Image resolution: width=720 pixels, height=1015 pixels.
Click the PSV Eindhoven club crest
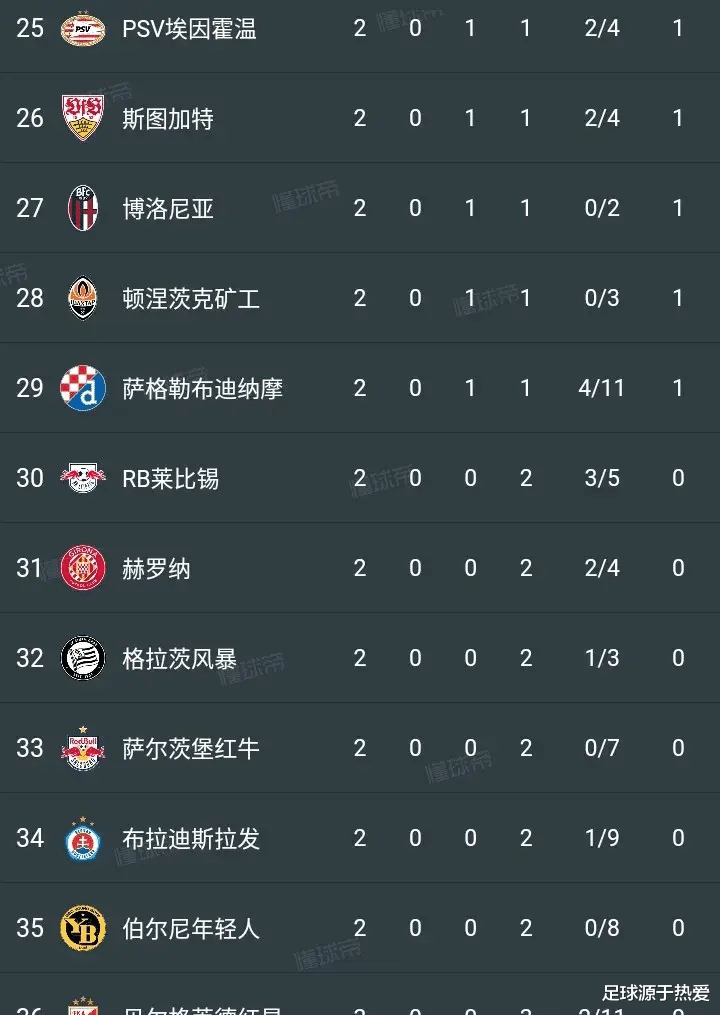pos(83,28)
